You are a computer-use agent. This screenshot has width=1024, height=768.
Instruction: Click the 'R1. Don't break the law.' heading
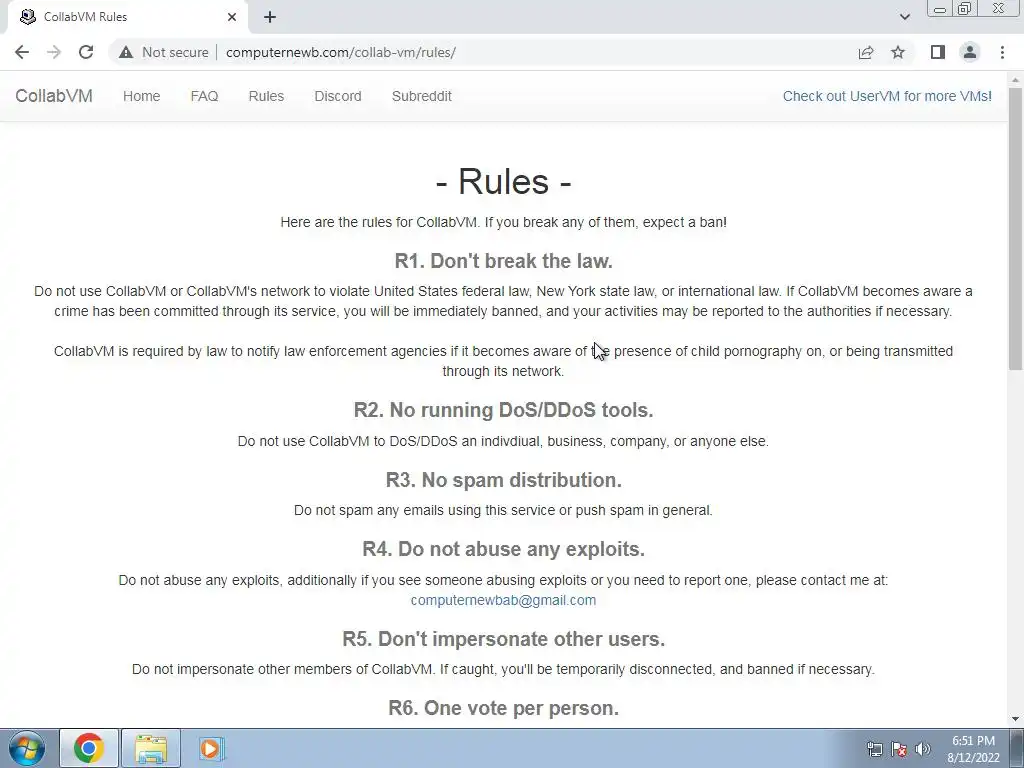coord(504,261)
